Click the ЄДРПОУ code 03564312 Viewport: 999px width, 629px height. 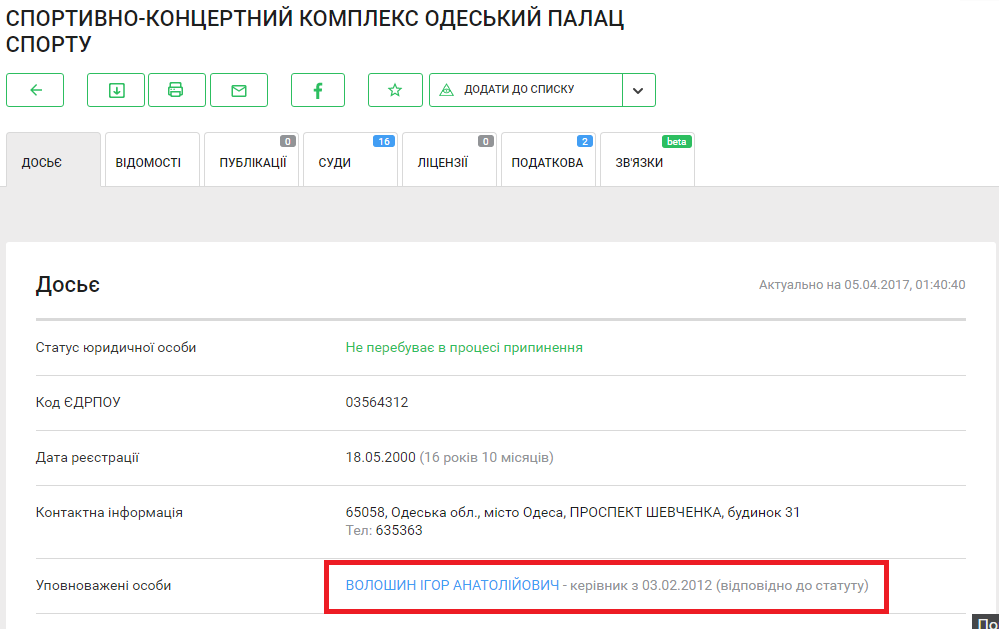click(x=377, y=402)
